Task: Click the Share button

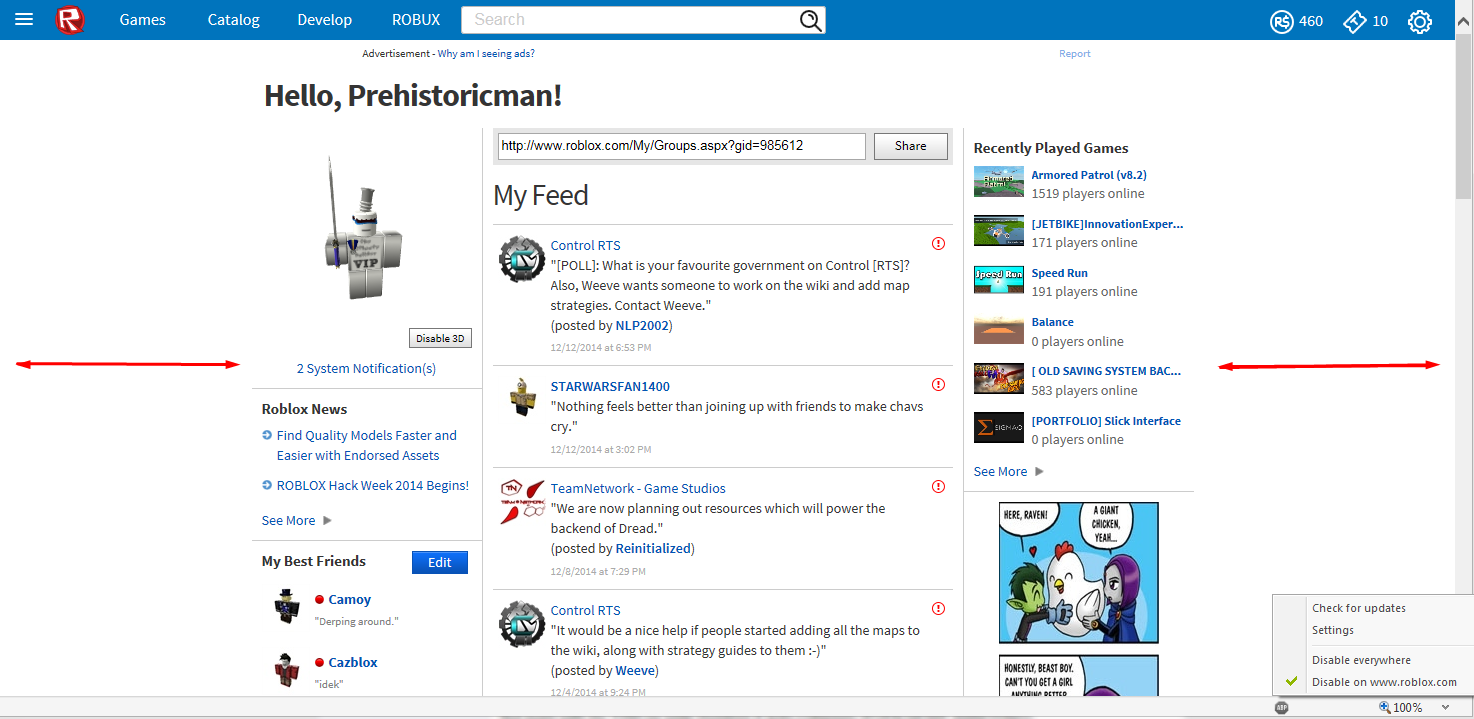Action: point(910,146)
